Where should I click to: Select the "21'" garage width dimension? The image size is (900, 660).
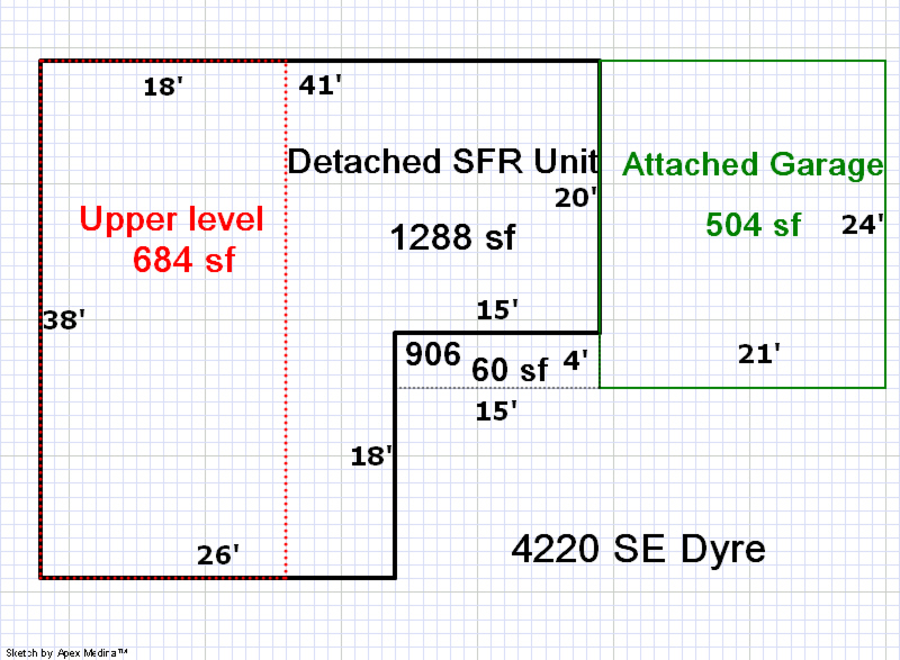tap(759, 353)
